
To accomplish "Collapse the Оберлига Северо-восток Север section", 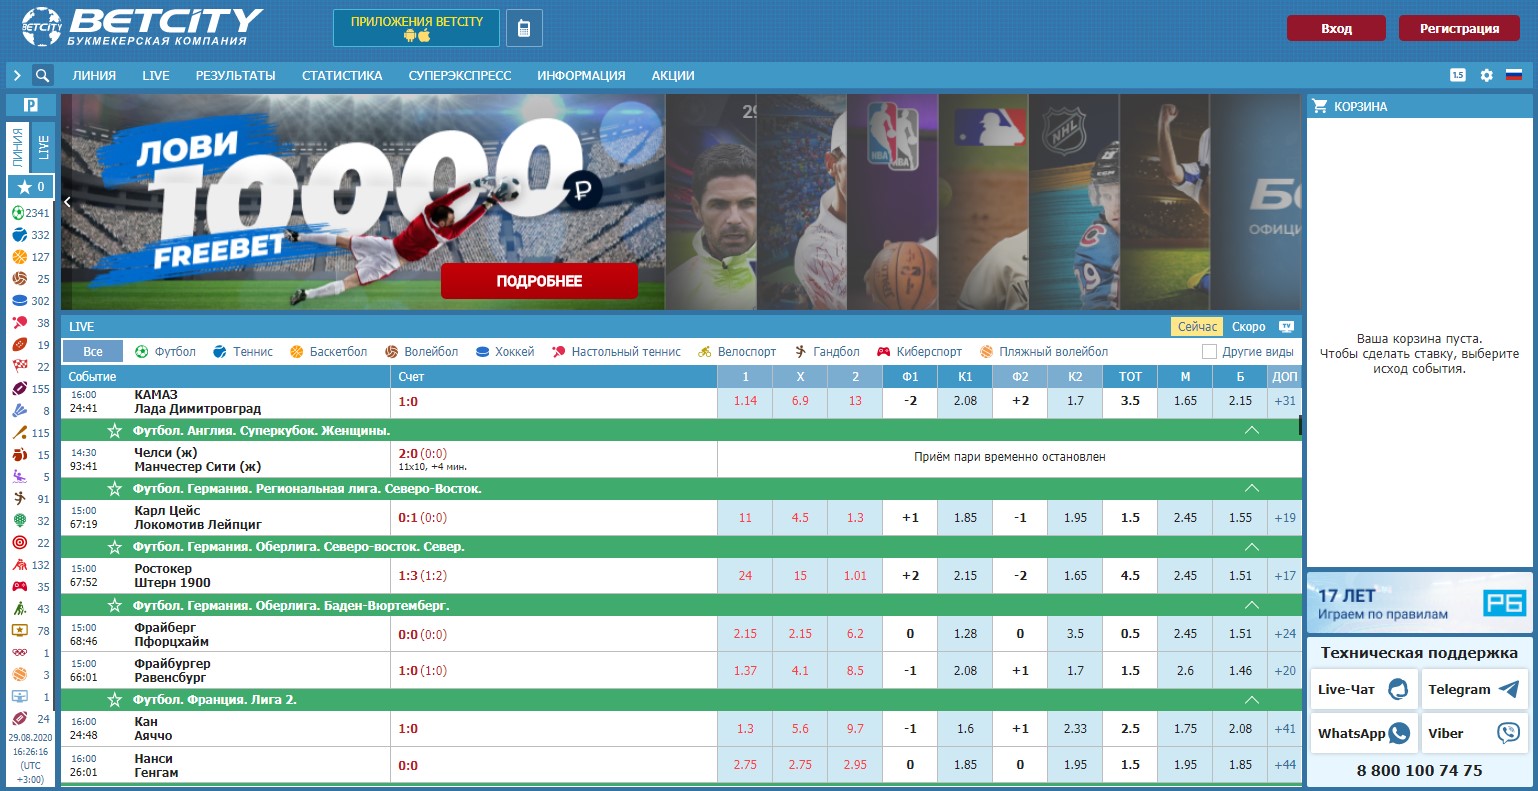I will 1251,547.
